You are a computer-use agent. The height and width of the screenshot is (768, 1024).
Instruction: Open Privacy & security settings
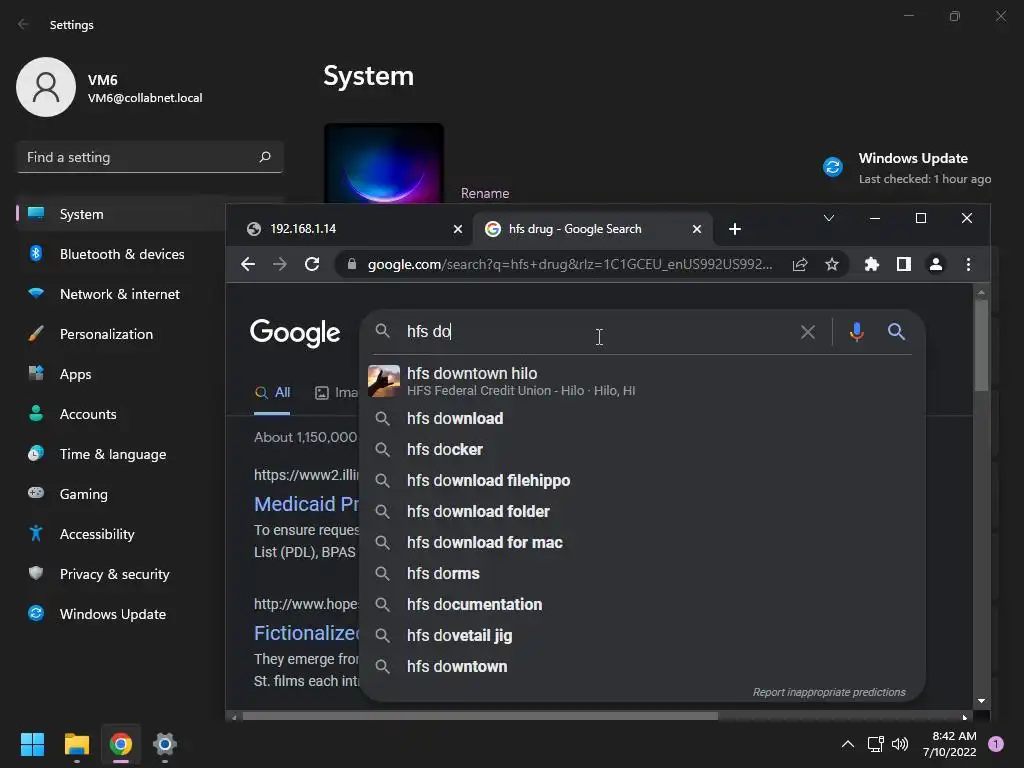(120, 574)
